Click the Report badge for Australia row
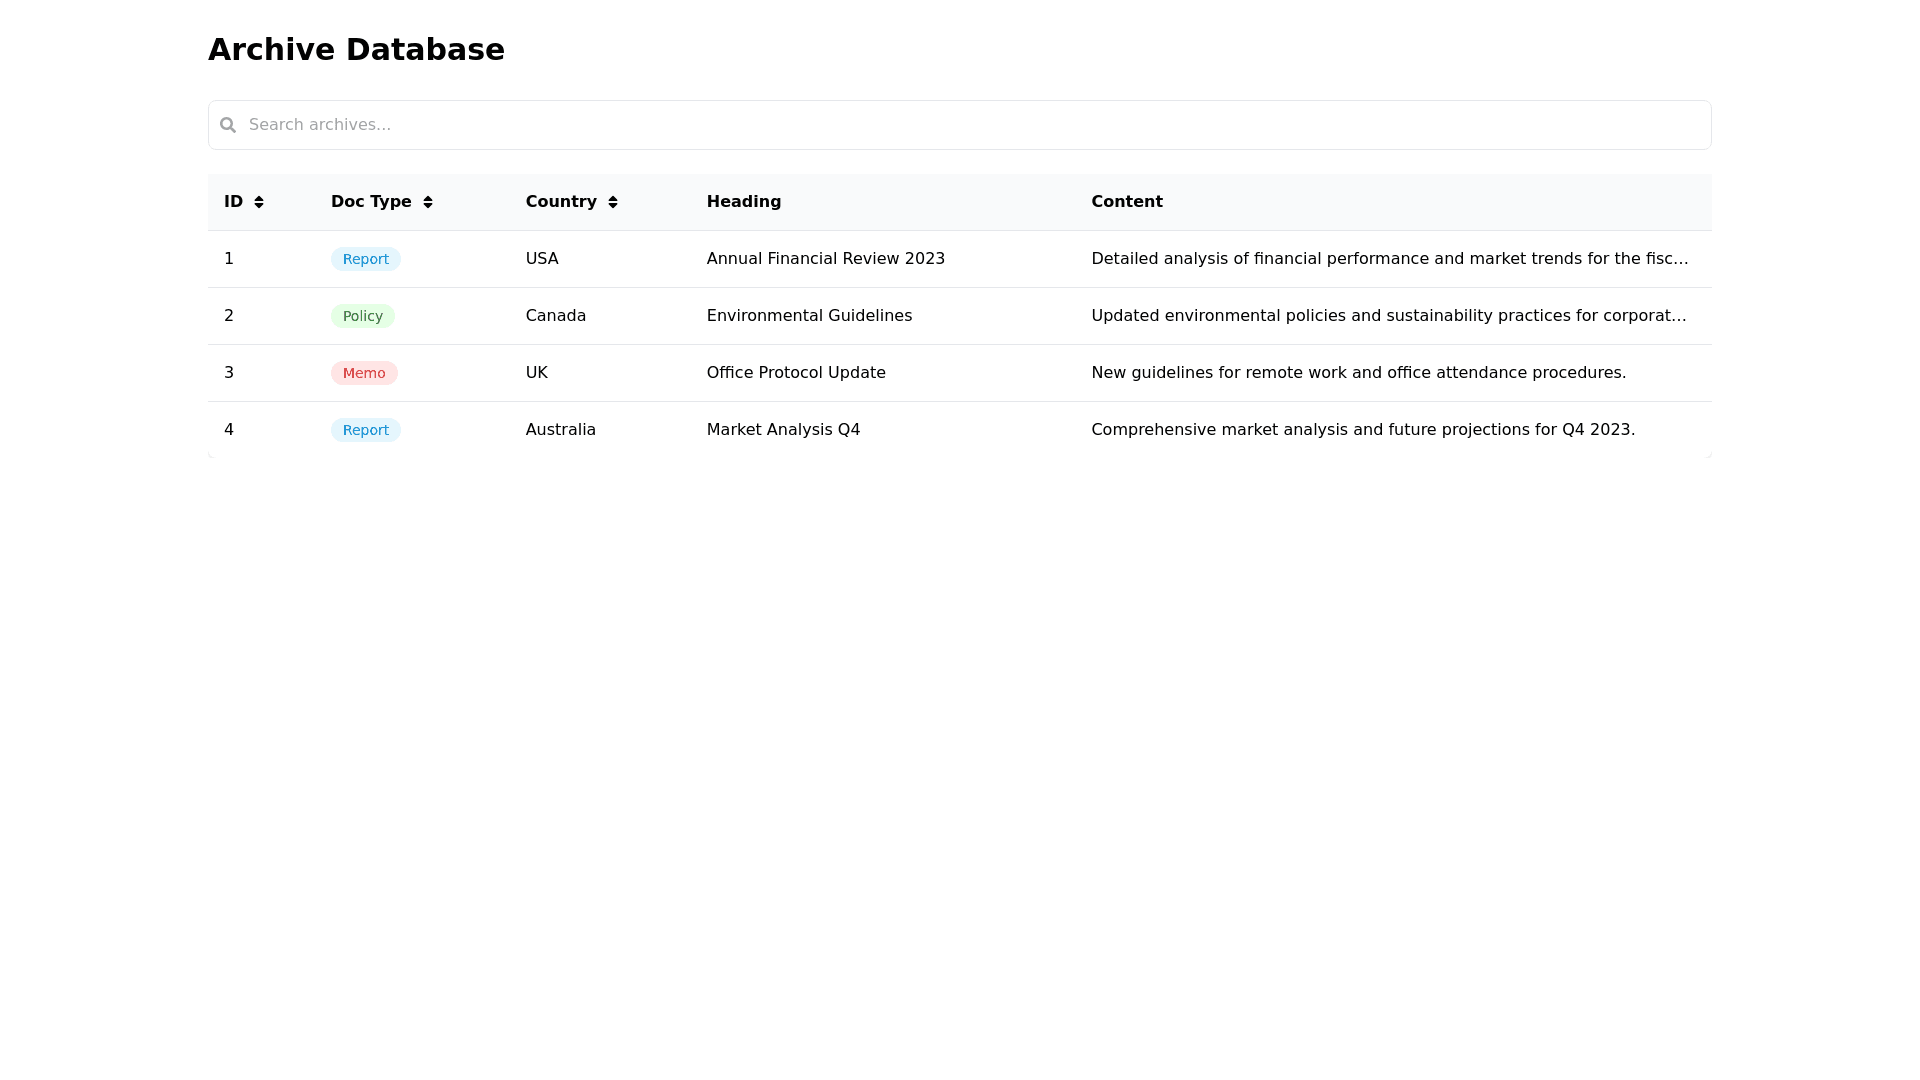The image size is (1920, 1080). click(366, 430)
